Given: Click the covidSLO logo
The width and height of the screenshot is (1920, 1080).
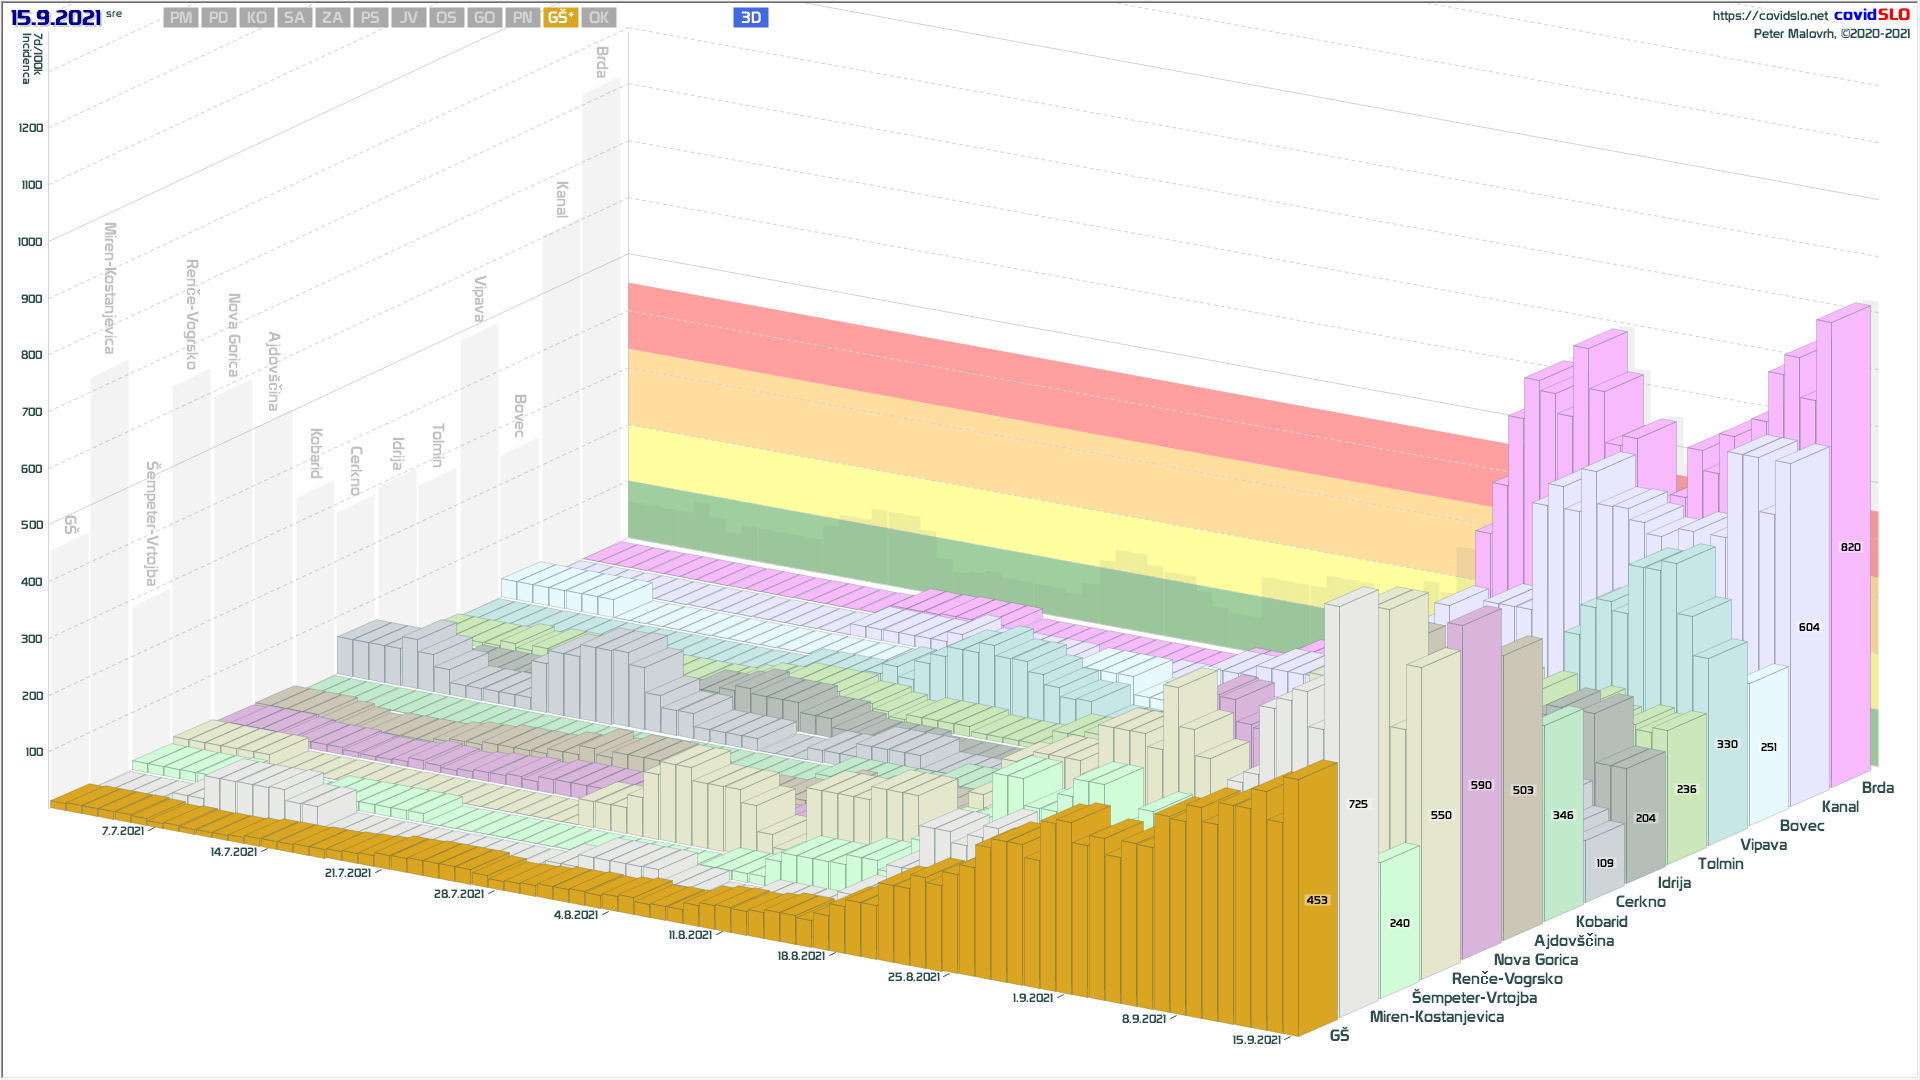Looking at the screenshot, I should [x=1871, y=14].
